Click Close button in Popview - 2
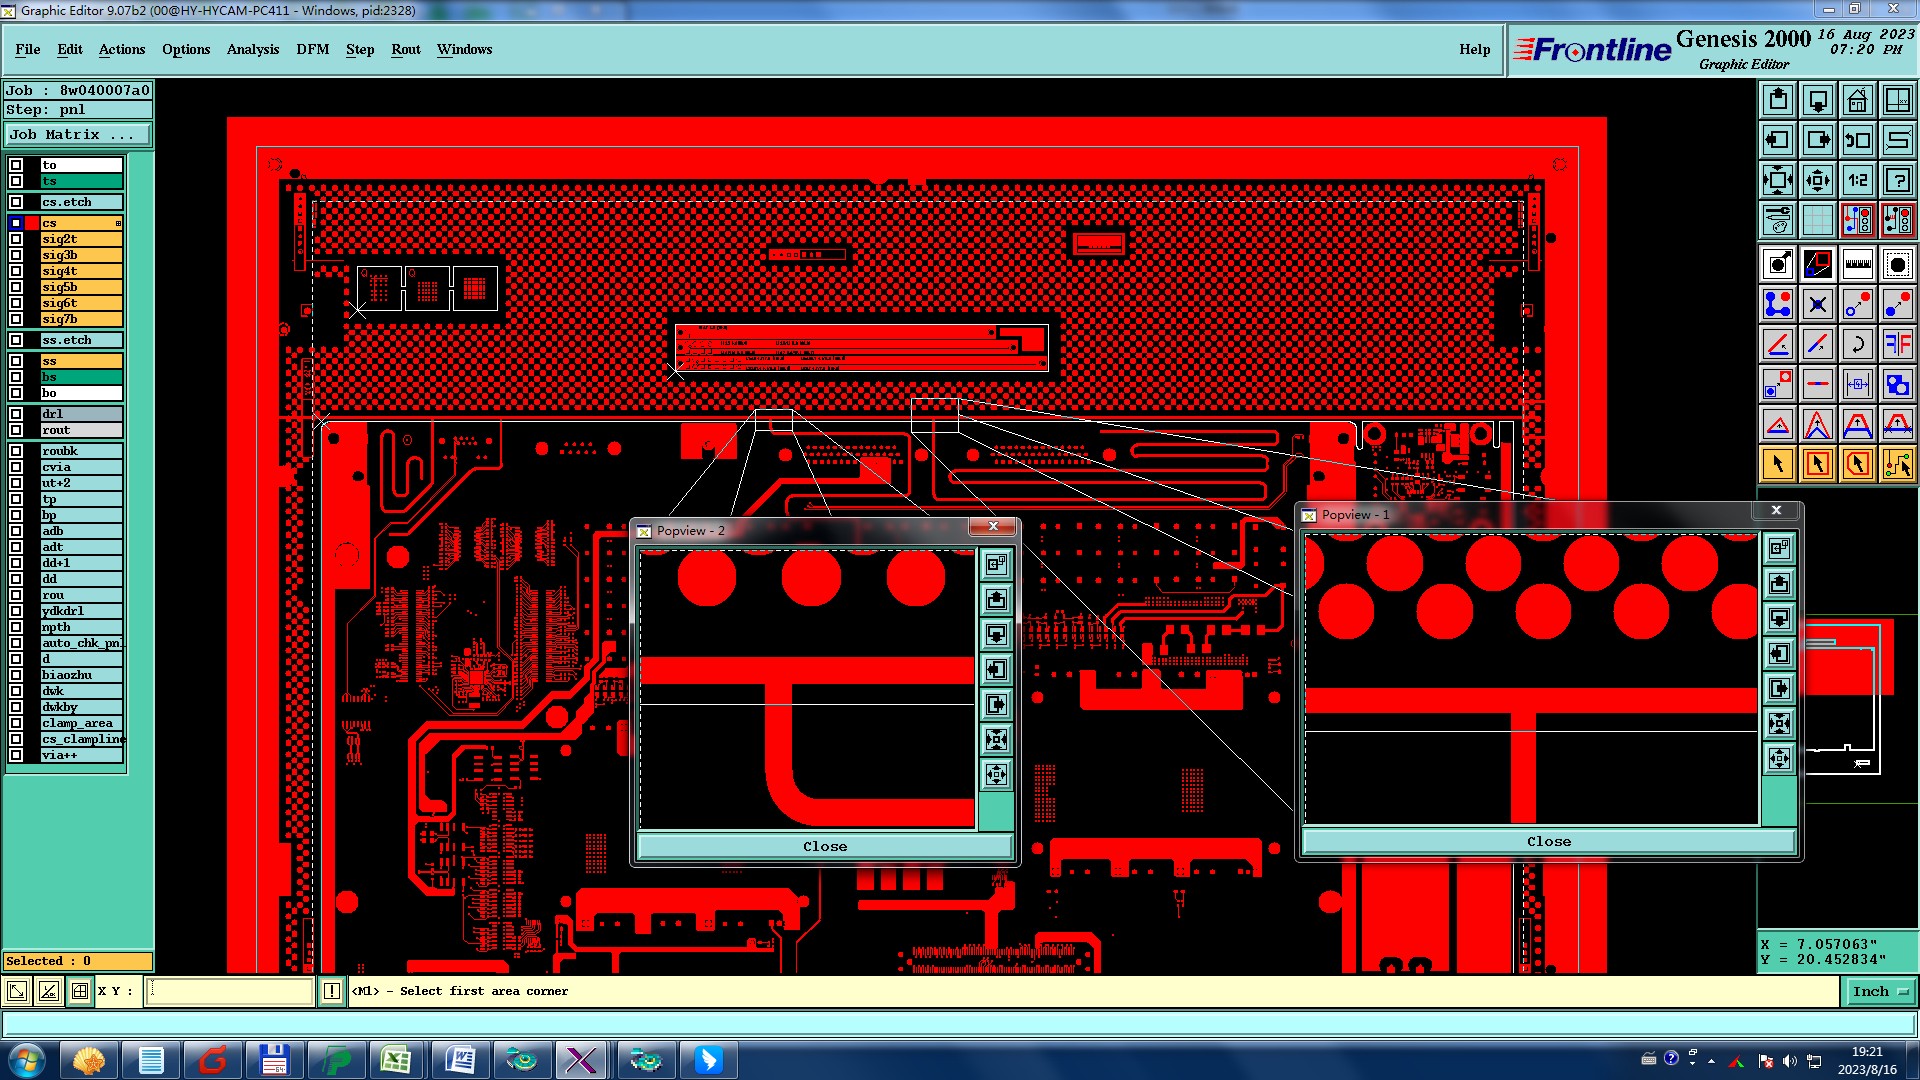Screen dimensions: 1920x1080 pyautogui.click(x=824, y=846)
